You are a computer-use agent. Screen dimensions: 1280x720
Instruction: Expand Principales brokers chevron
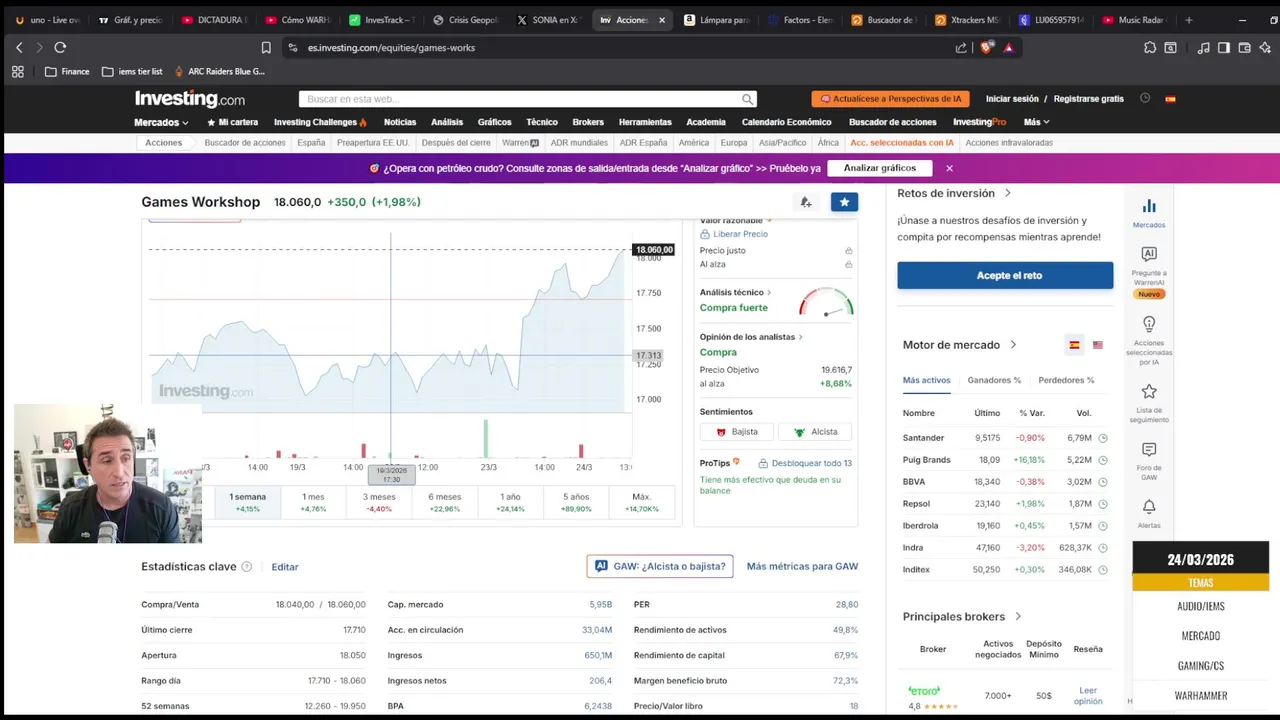pyautogui.click(x=1018, y=617)
